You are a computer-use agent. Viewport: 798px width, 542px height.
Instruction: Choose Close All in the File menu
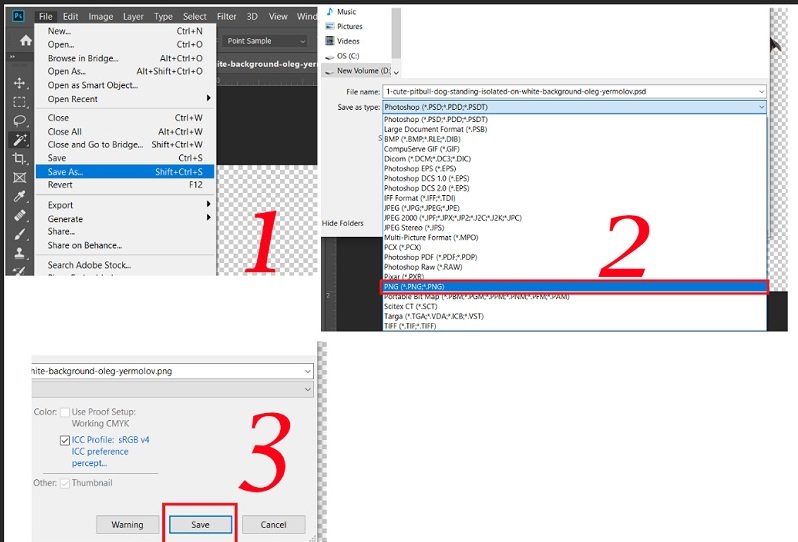(125, 131)
